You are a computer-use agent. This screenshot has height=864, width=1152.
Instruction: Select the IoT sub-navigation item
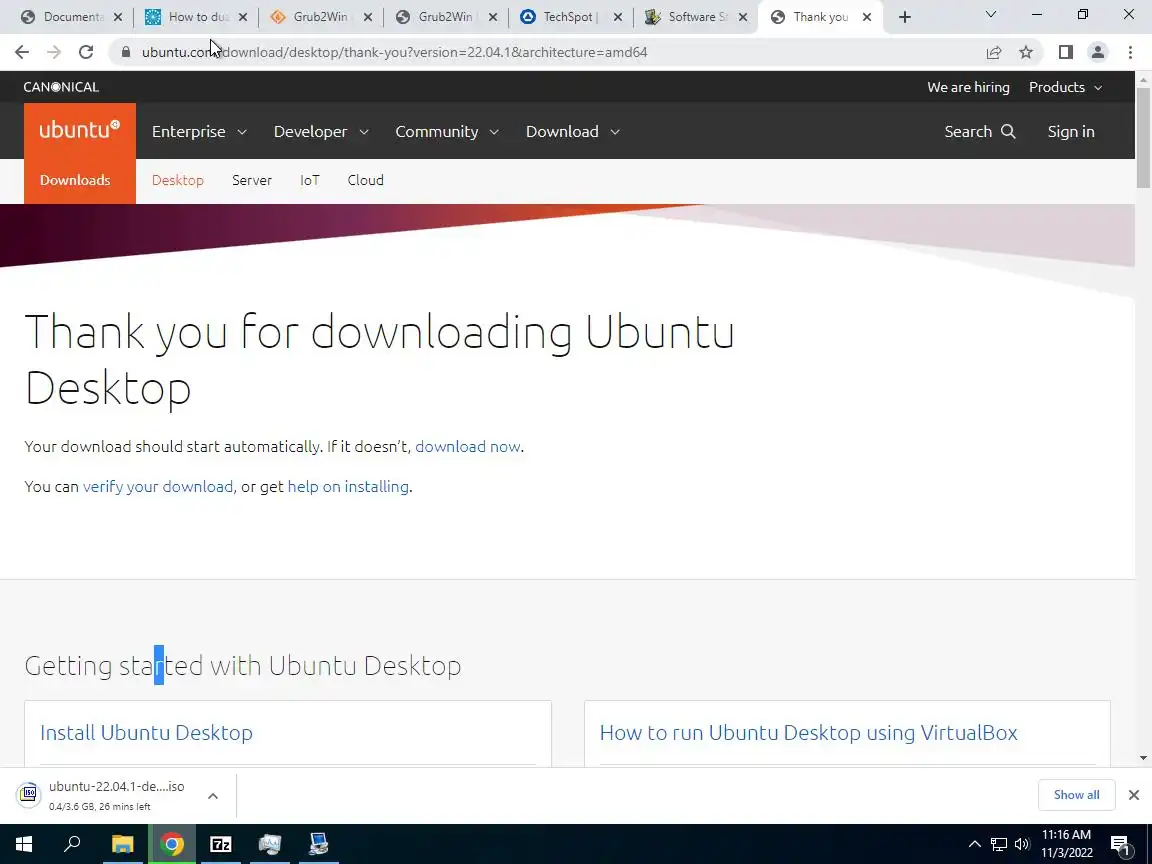[309, 180]
